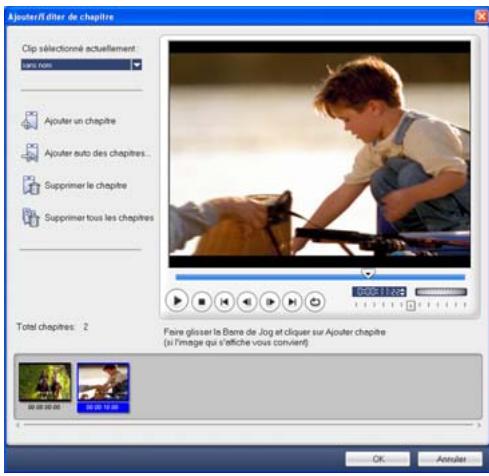Image resolution: width=489 pixels, height=476 pixels.
Task: Step forward one frame
Action: click(x=269, y=302)
